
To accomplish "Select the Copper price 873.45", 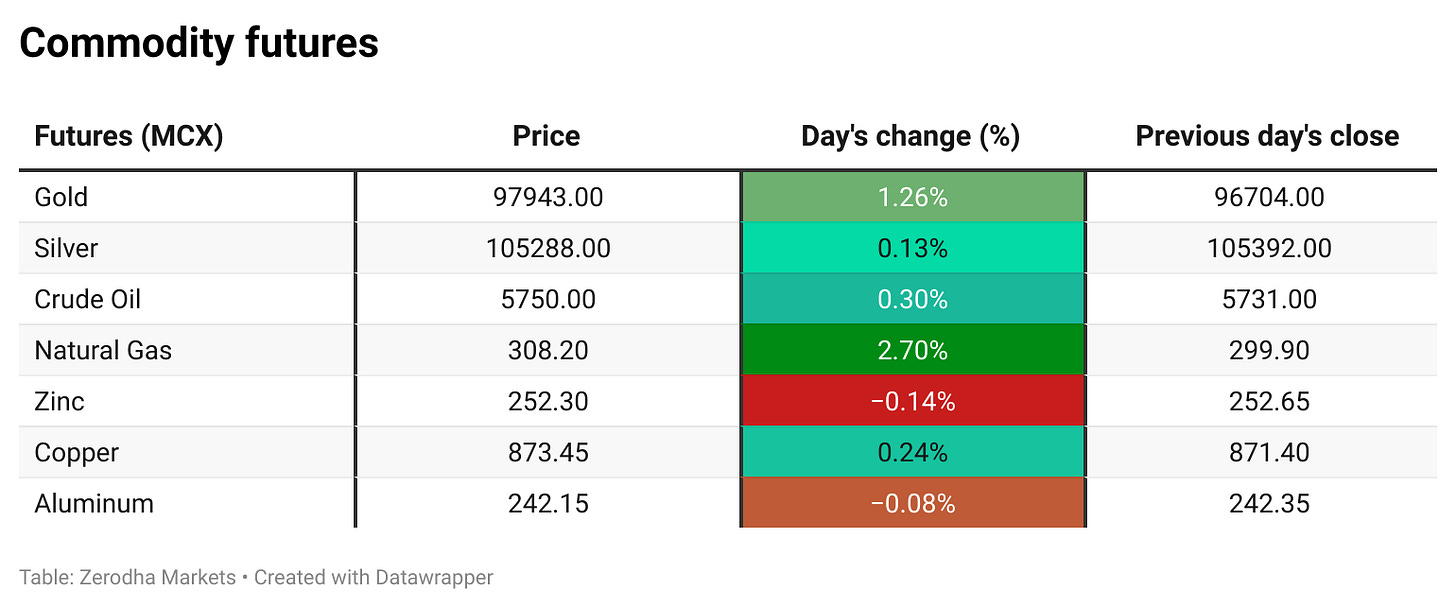I will click(x=548, y=452).
